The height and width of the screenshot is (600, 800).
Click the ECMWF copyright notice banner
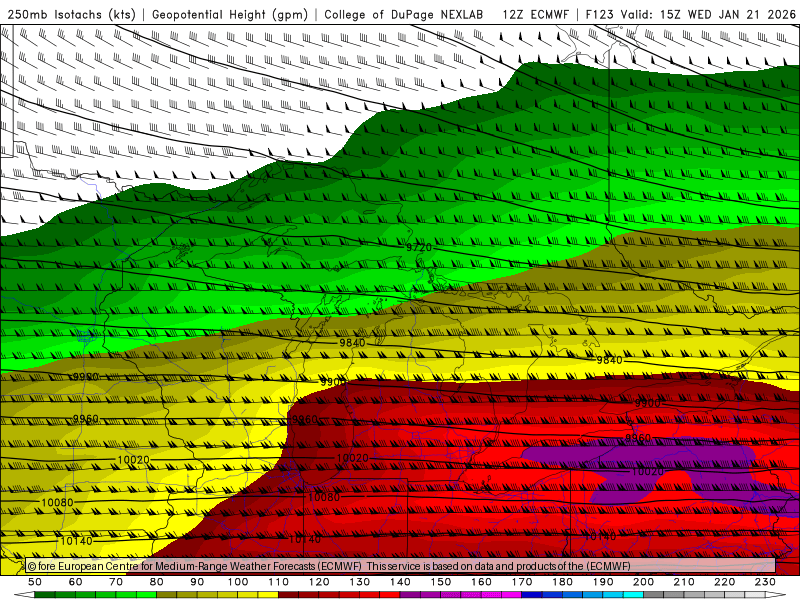(401, 566)
